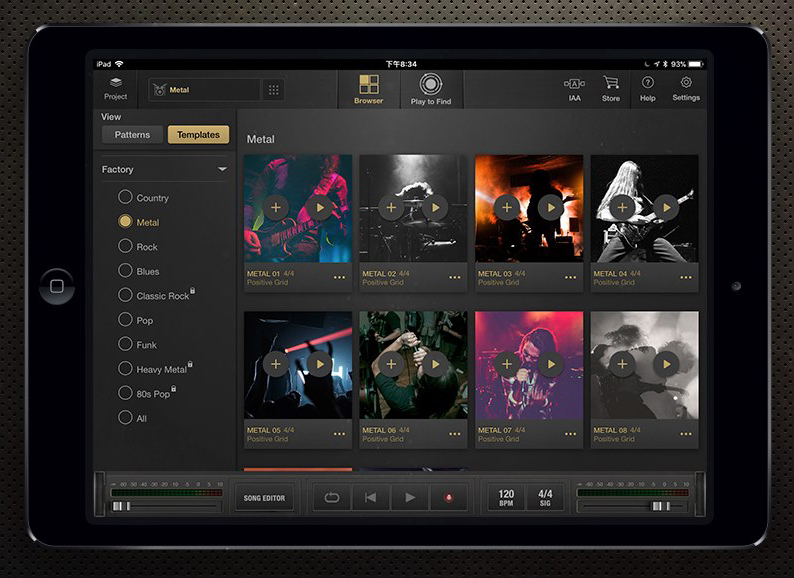This screenshot has width=794, height=578.
Task: Open the Settings gear
Action: pos(686,89)
